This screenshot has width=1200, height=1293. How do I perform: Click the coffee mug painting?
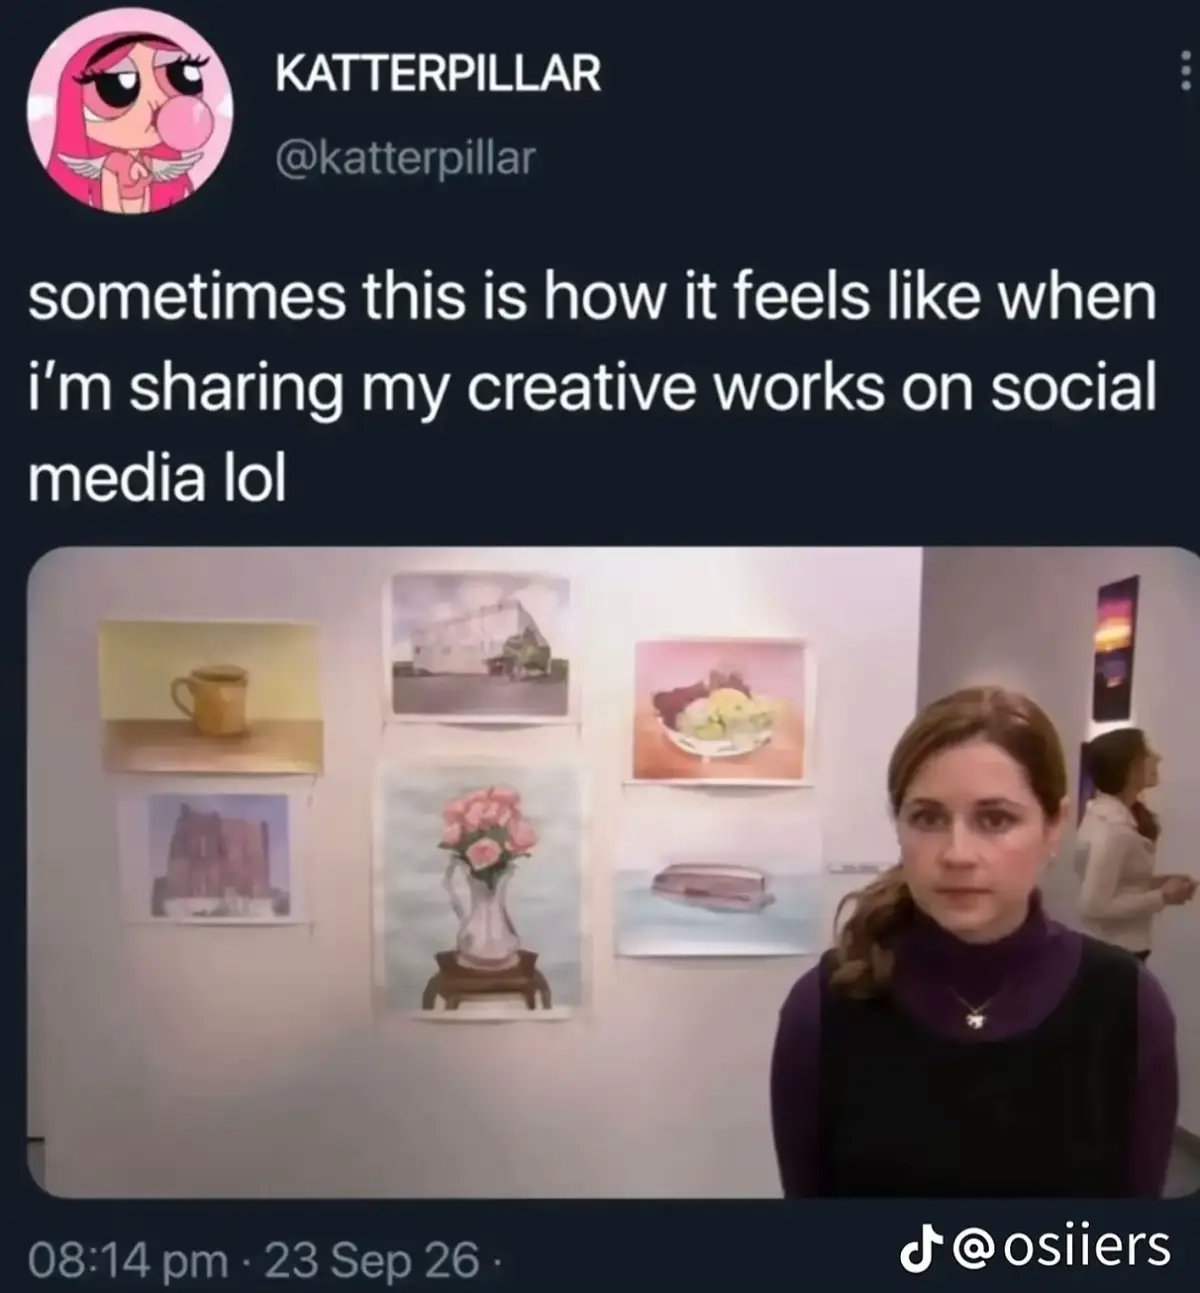(x=211, y=696)
